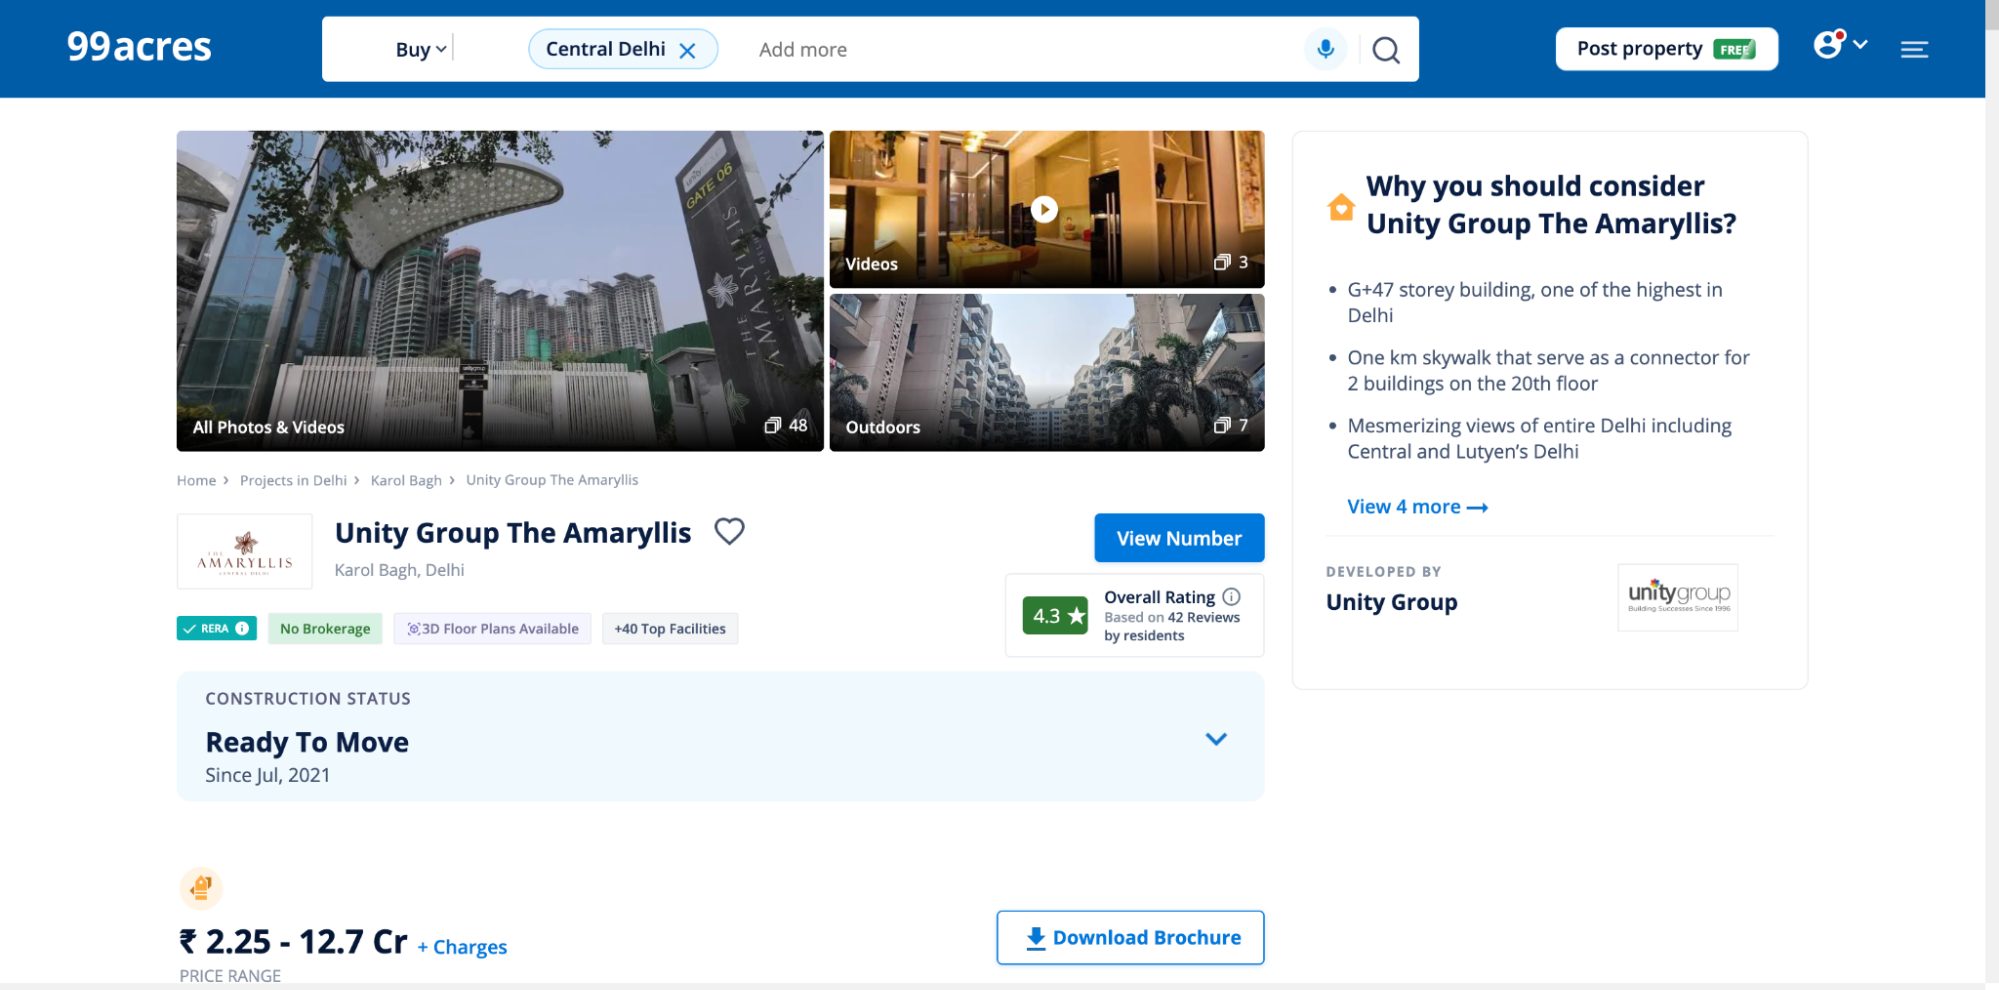
Task: Click + Charges link
Action: 462,947
